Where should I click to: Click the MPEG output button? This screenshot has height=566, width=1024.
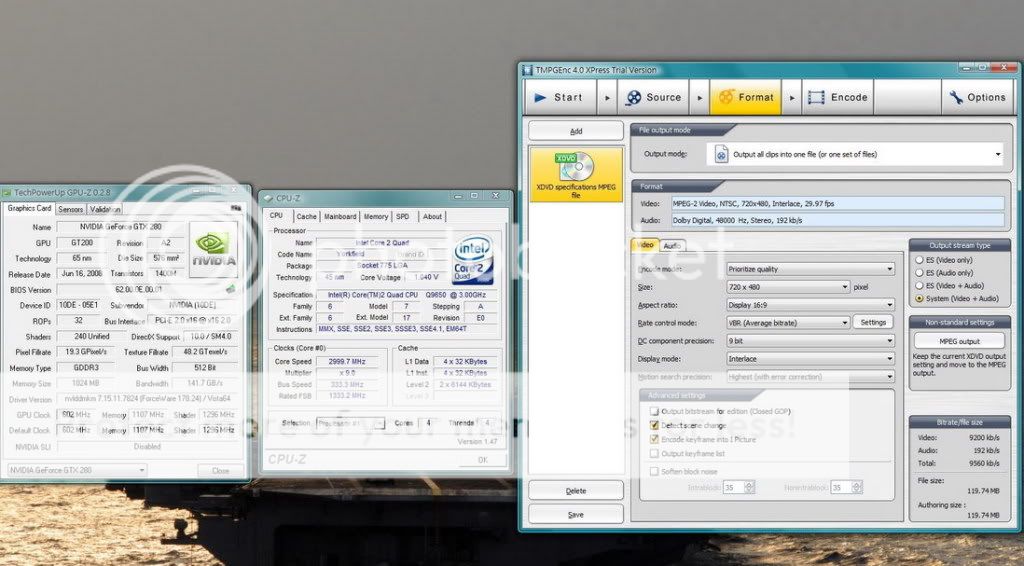[x=959, y=341]
